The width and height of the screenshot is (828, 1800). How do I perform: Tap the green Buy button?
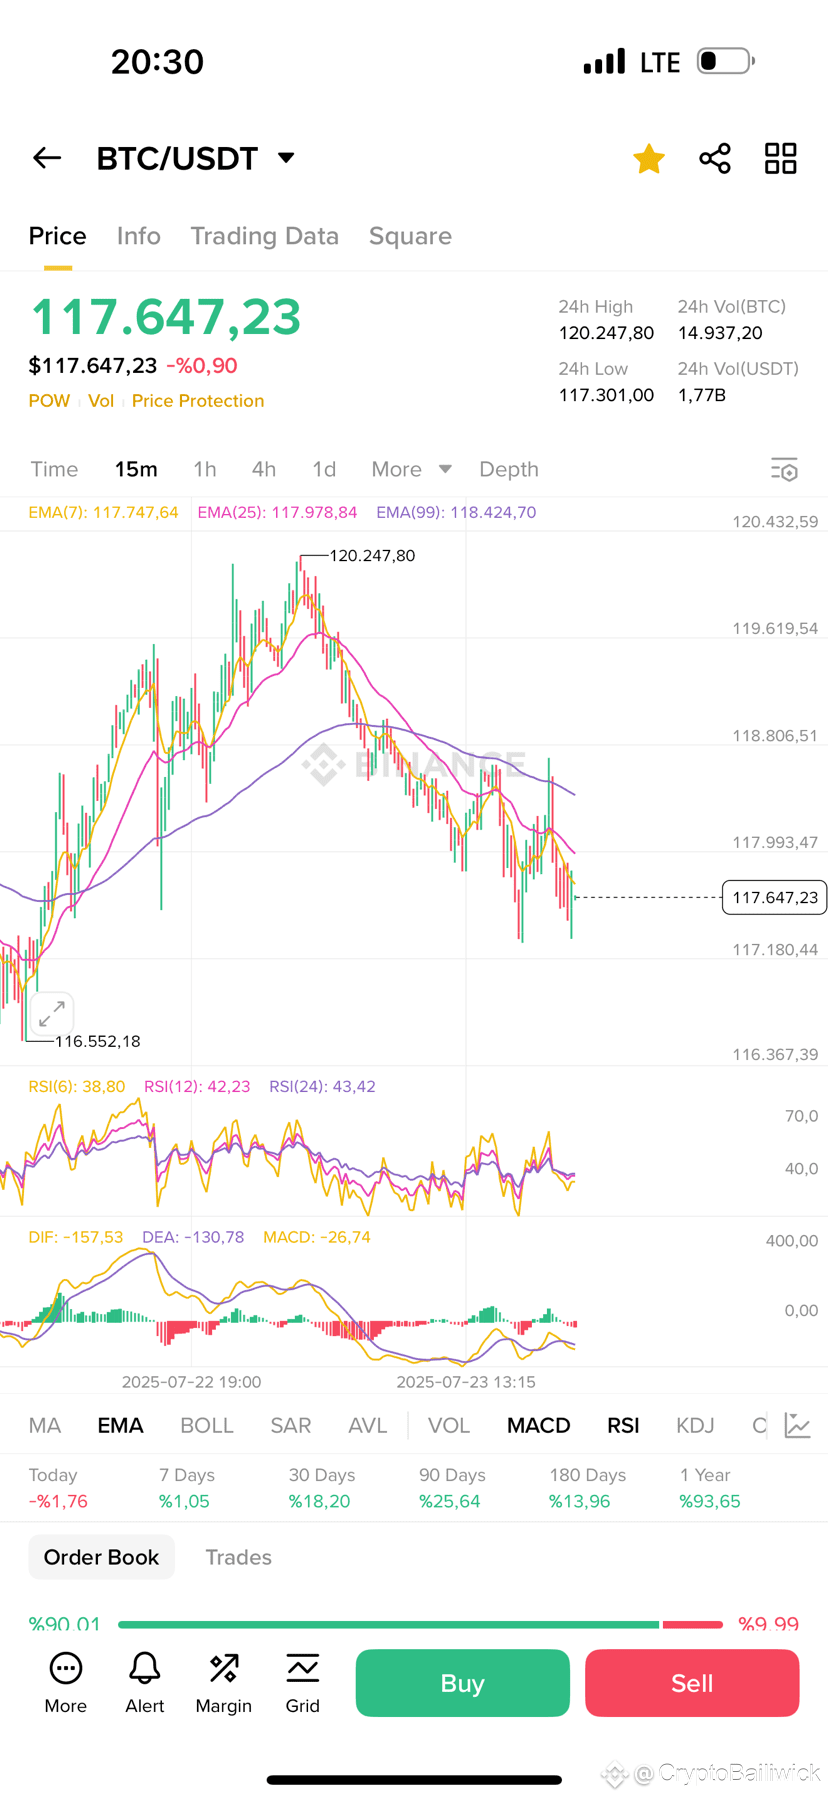tap(463, 1683)
